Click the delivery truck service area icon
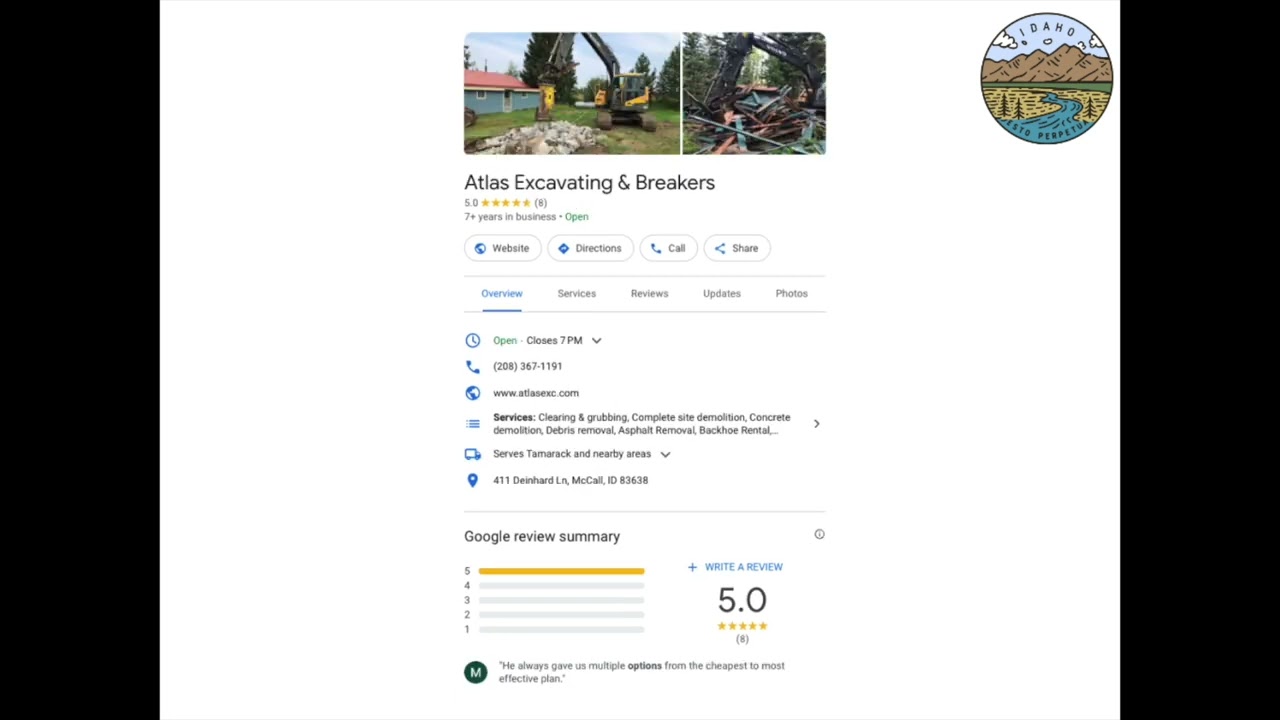1280x720 pixels. tap(473, 454)
